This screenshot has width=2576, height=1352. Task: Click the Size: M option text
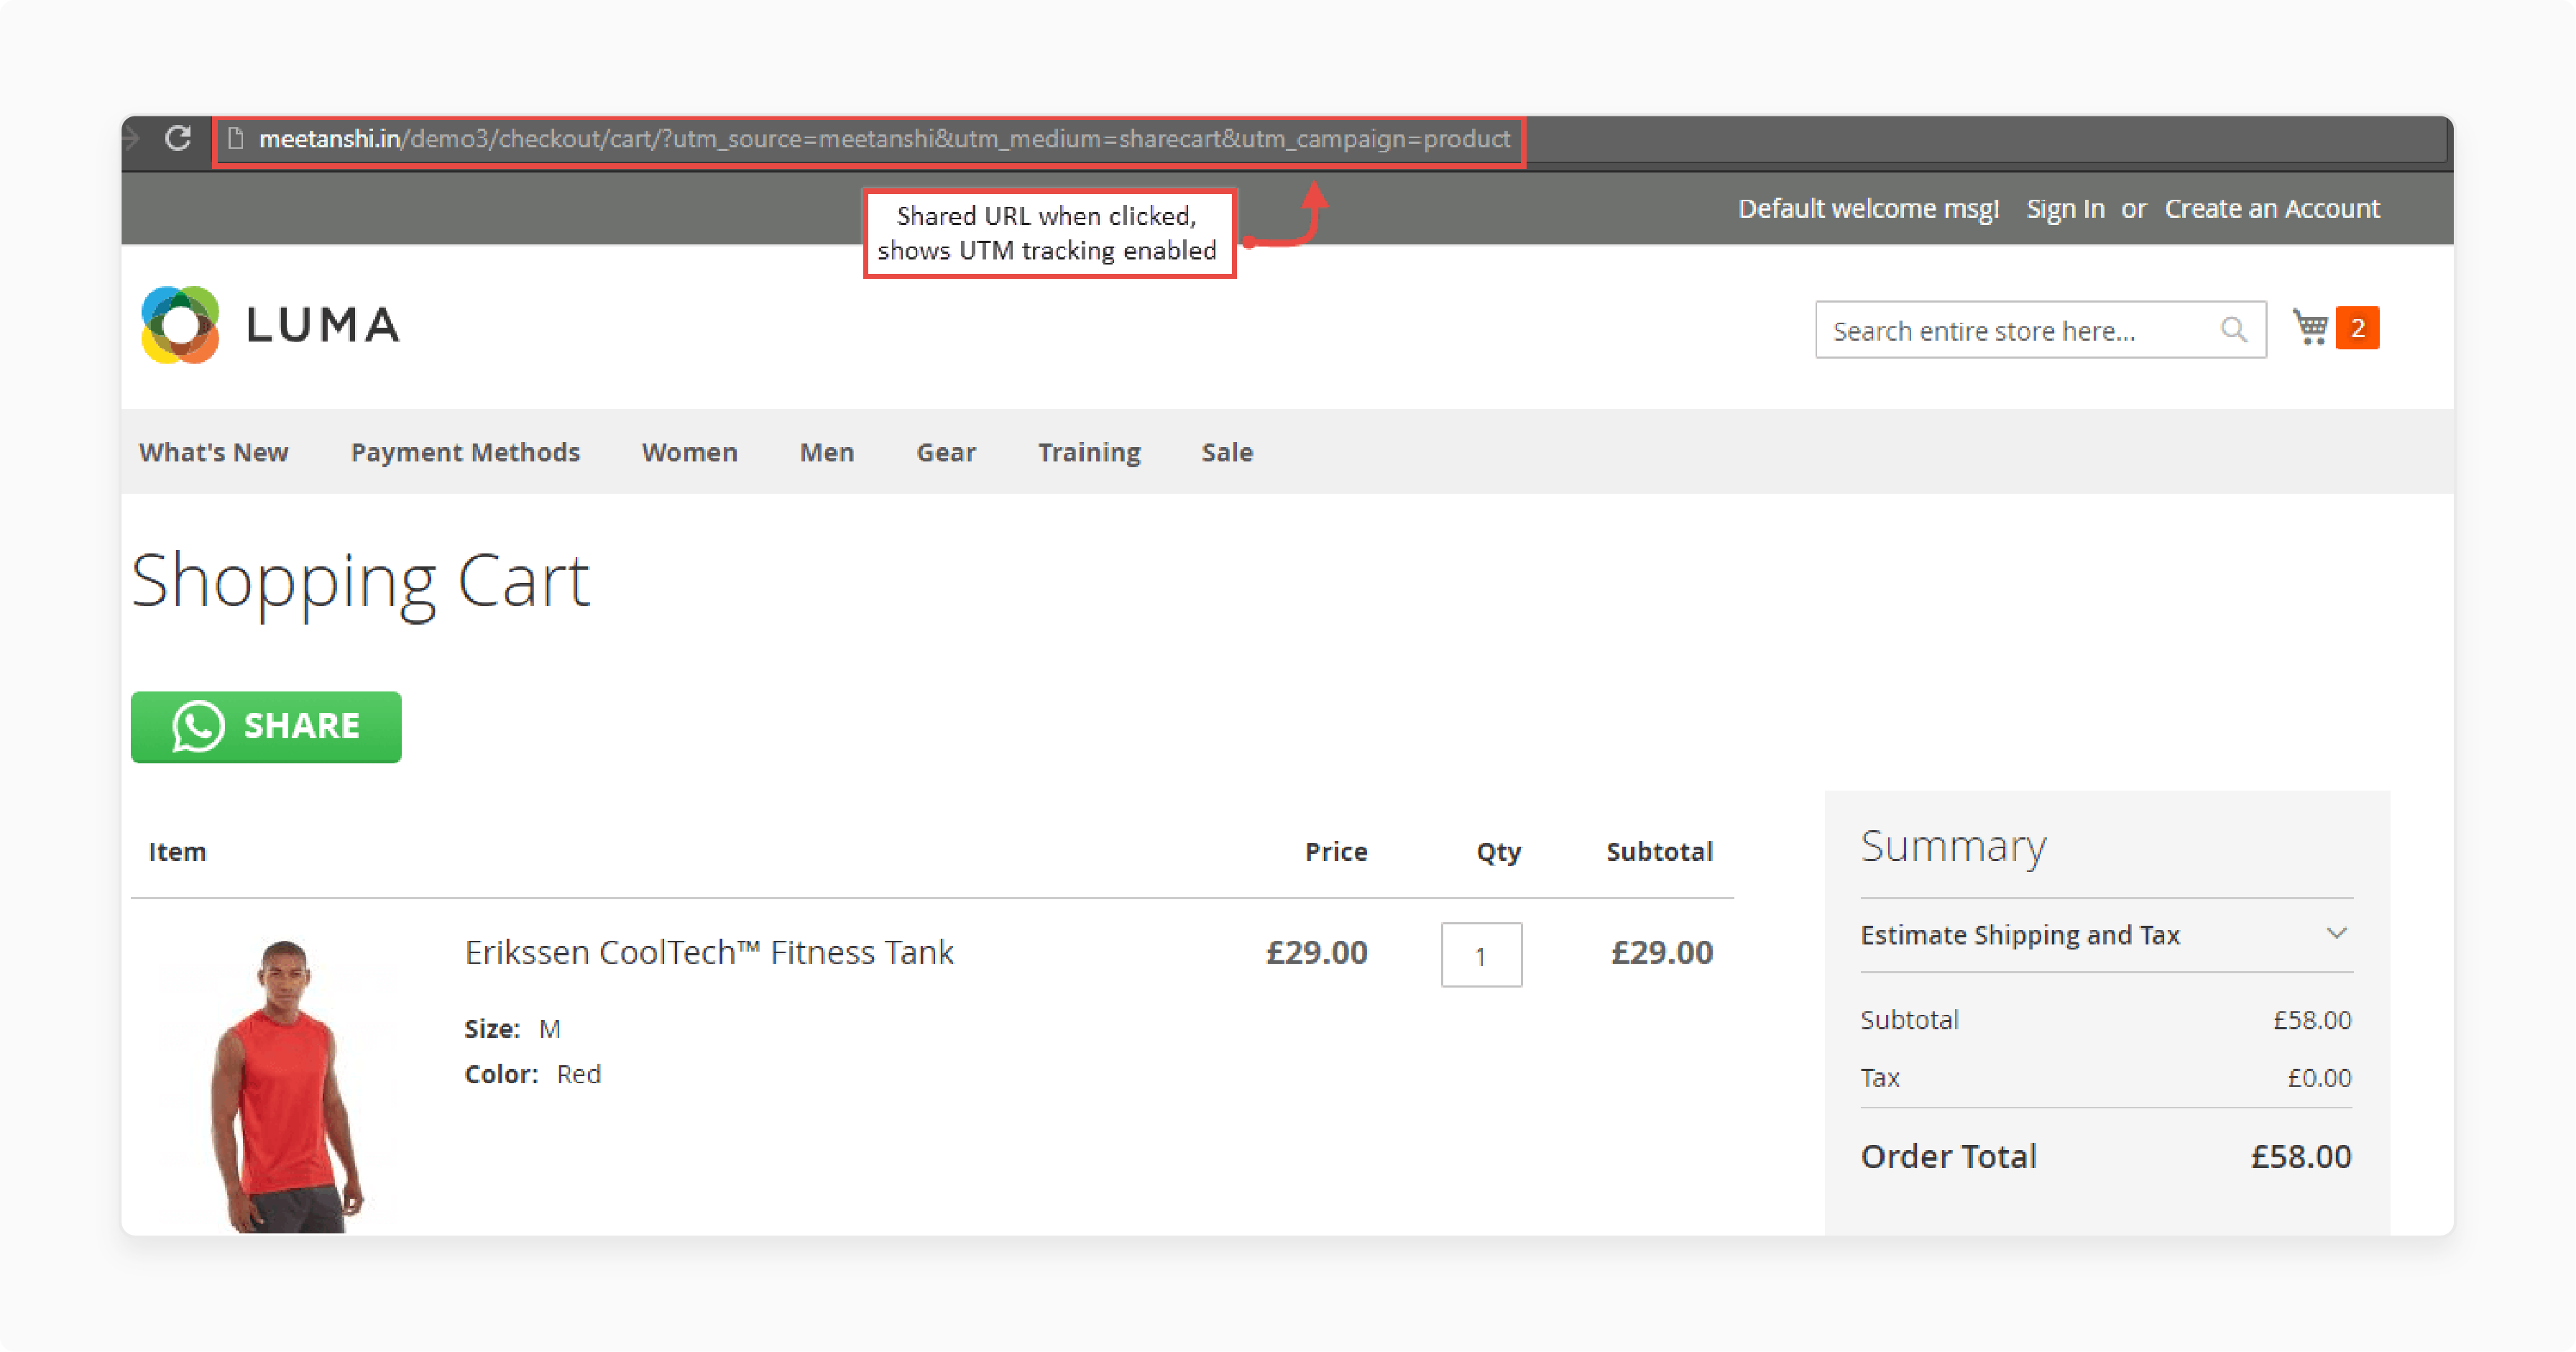(x=513, y=1028)
